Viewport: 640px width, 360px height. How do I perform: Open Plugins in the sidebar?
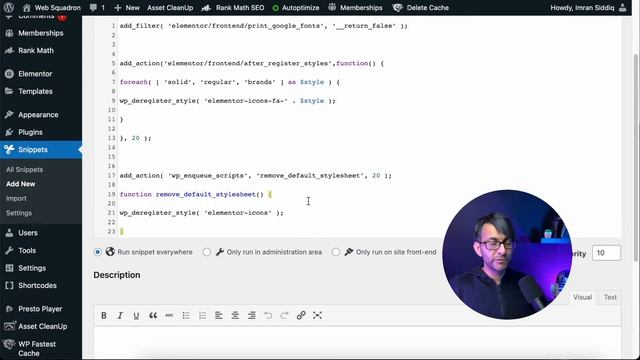point(41,132)
